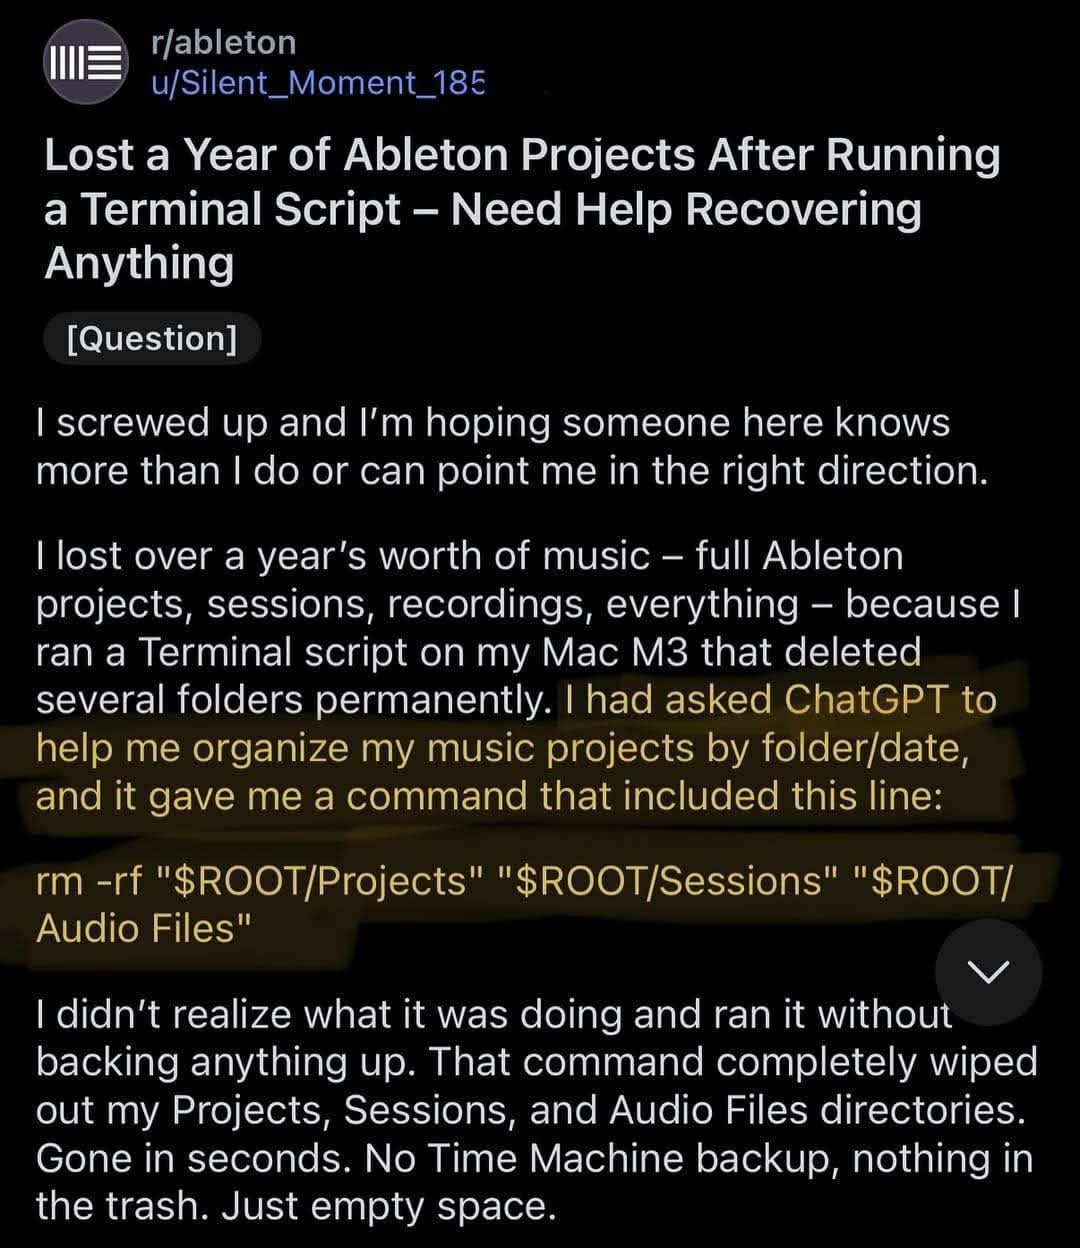Visit the r/ableton subreddit link
Image resolution: width=1080 pixels, height=1248 pixels.
(223, 42)
